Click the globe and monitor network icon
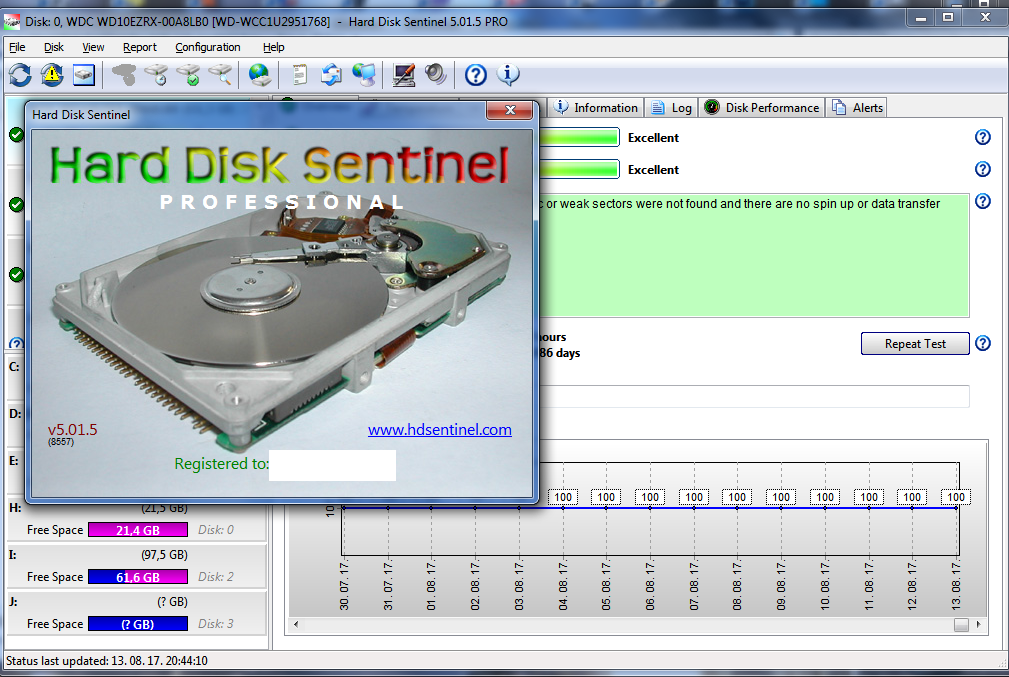Image resolution: width=1009 pixels, height=677 pixels. click(364, 75)
